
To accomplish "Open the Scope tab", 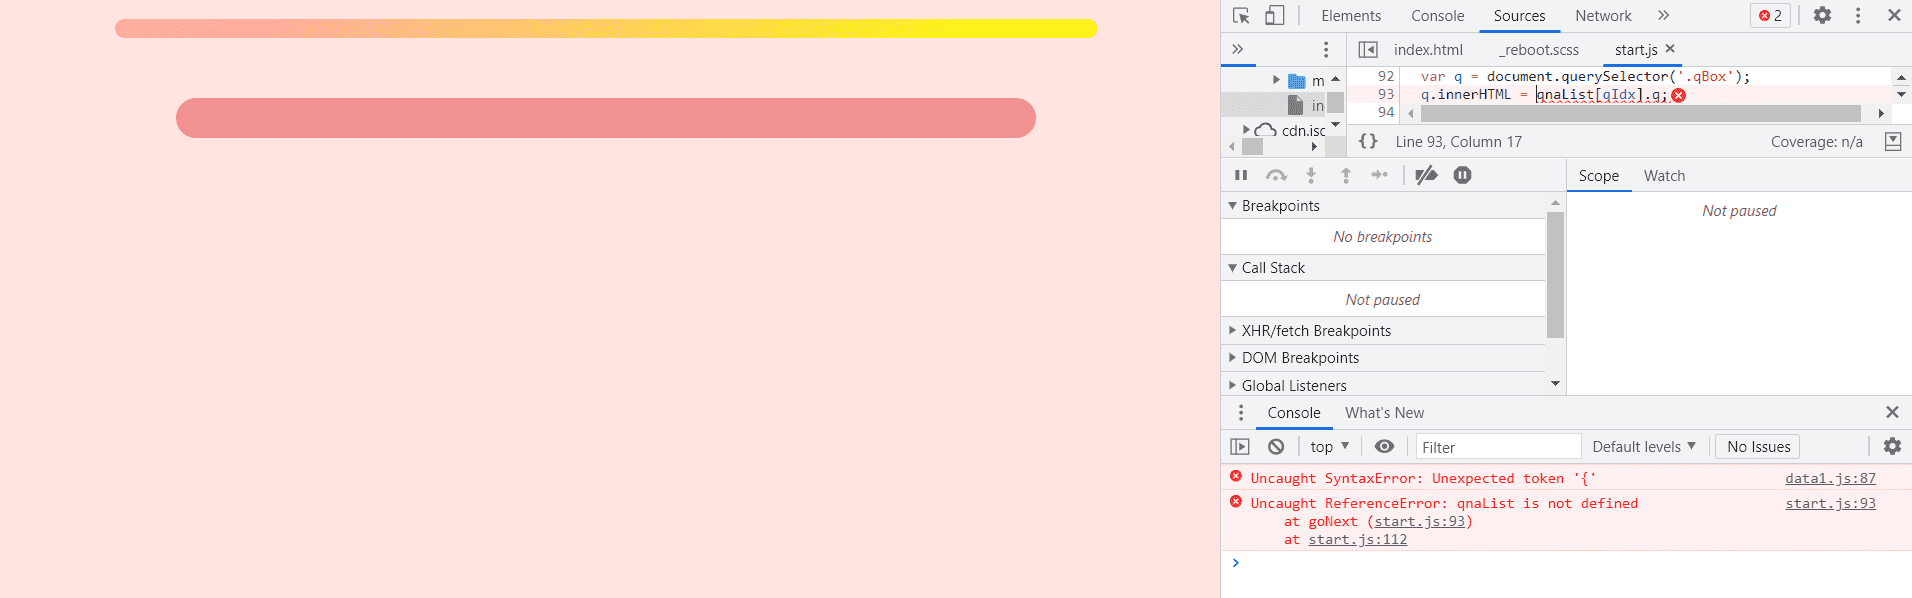I will [1598, 176].
